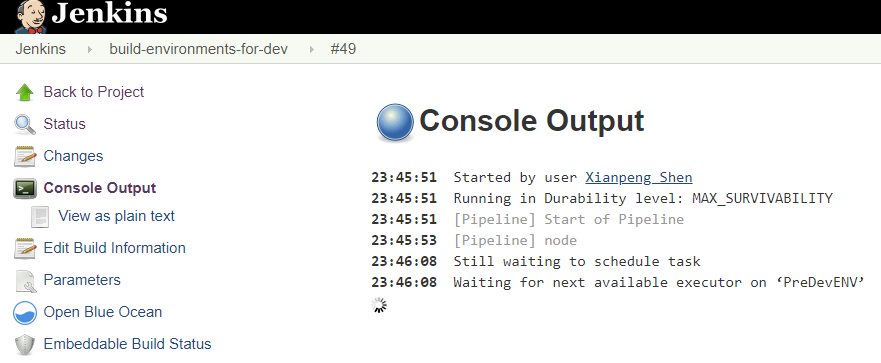Click the green Back to Project arrow icon

pyautogui.click(x=25, y=92)
